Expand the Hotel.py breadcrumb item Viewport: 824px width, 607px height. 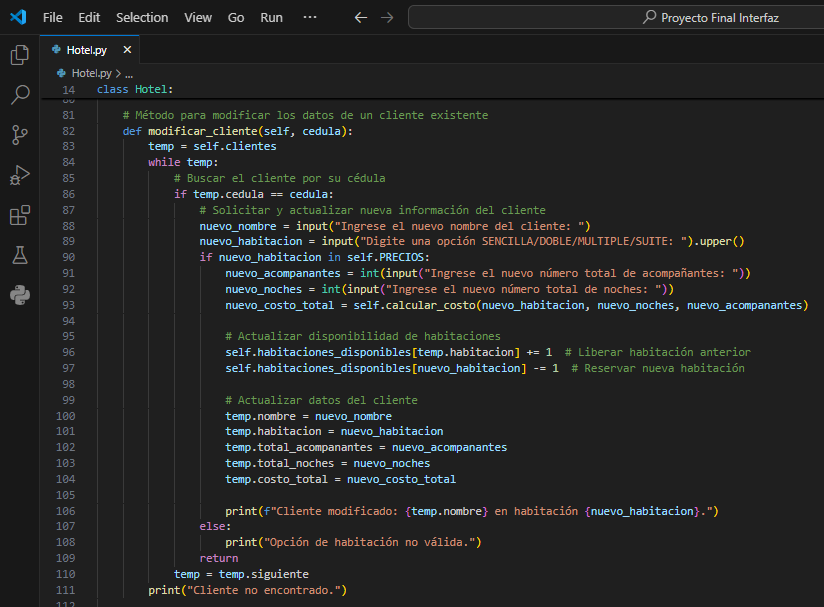91,73
